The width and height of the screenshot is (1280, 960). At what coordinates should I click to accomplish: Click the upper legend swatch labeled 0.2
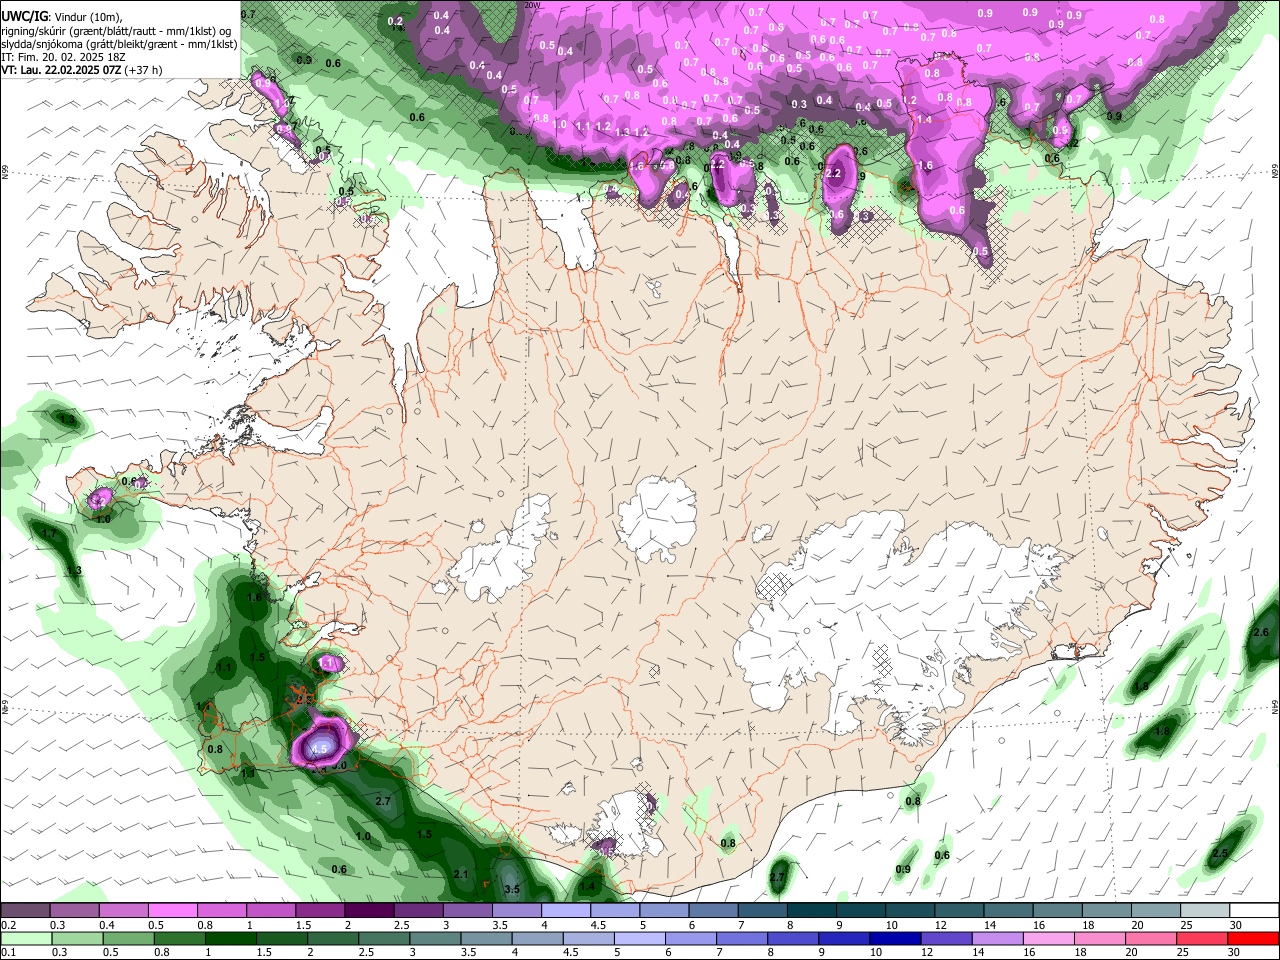pos(25,911)
